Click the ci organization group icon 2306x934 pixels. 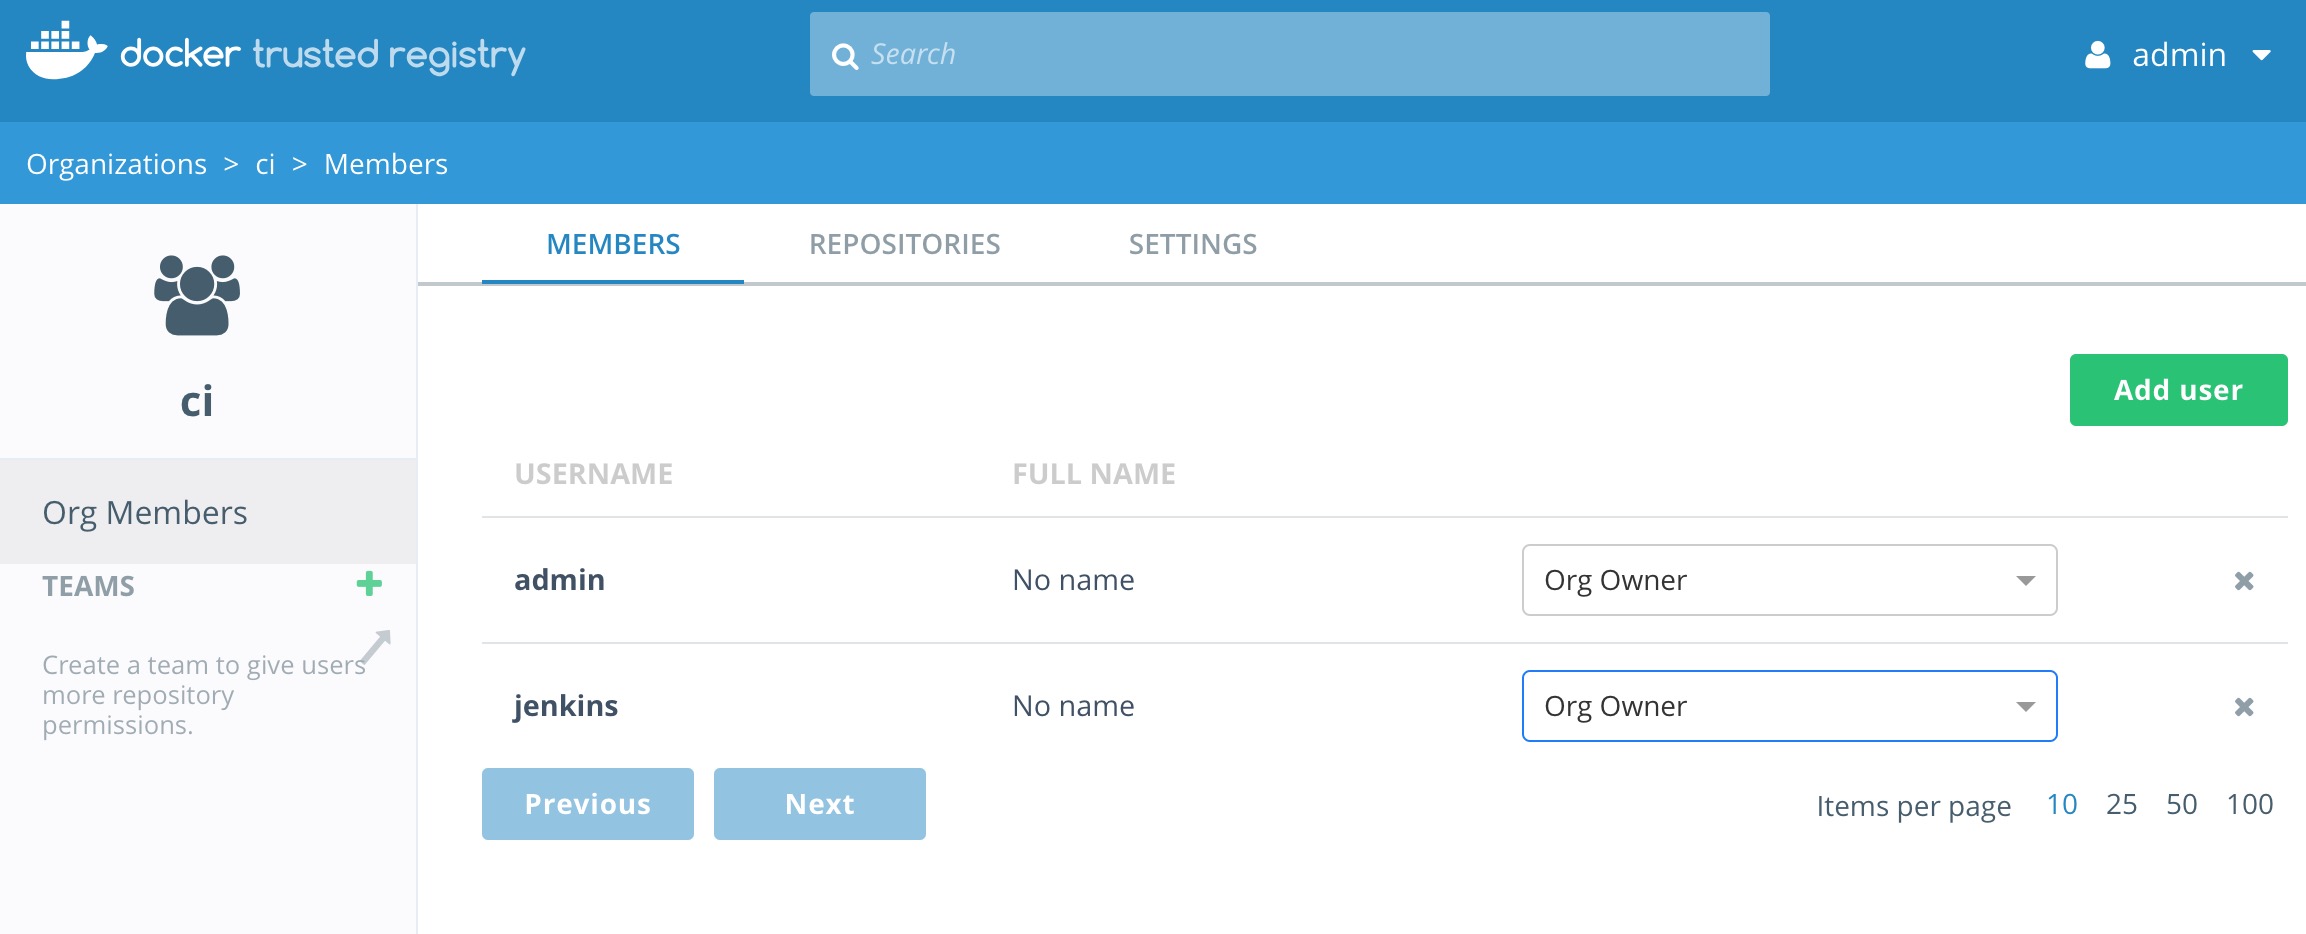(x=197, y=295)
